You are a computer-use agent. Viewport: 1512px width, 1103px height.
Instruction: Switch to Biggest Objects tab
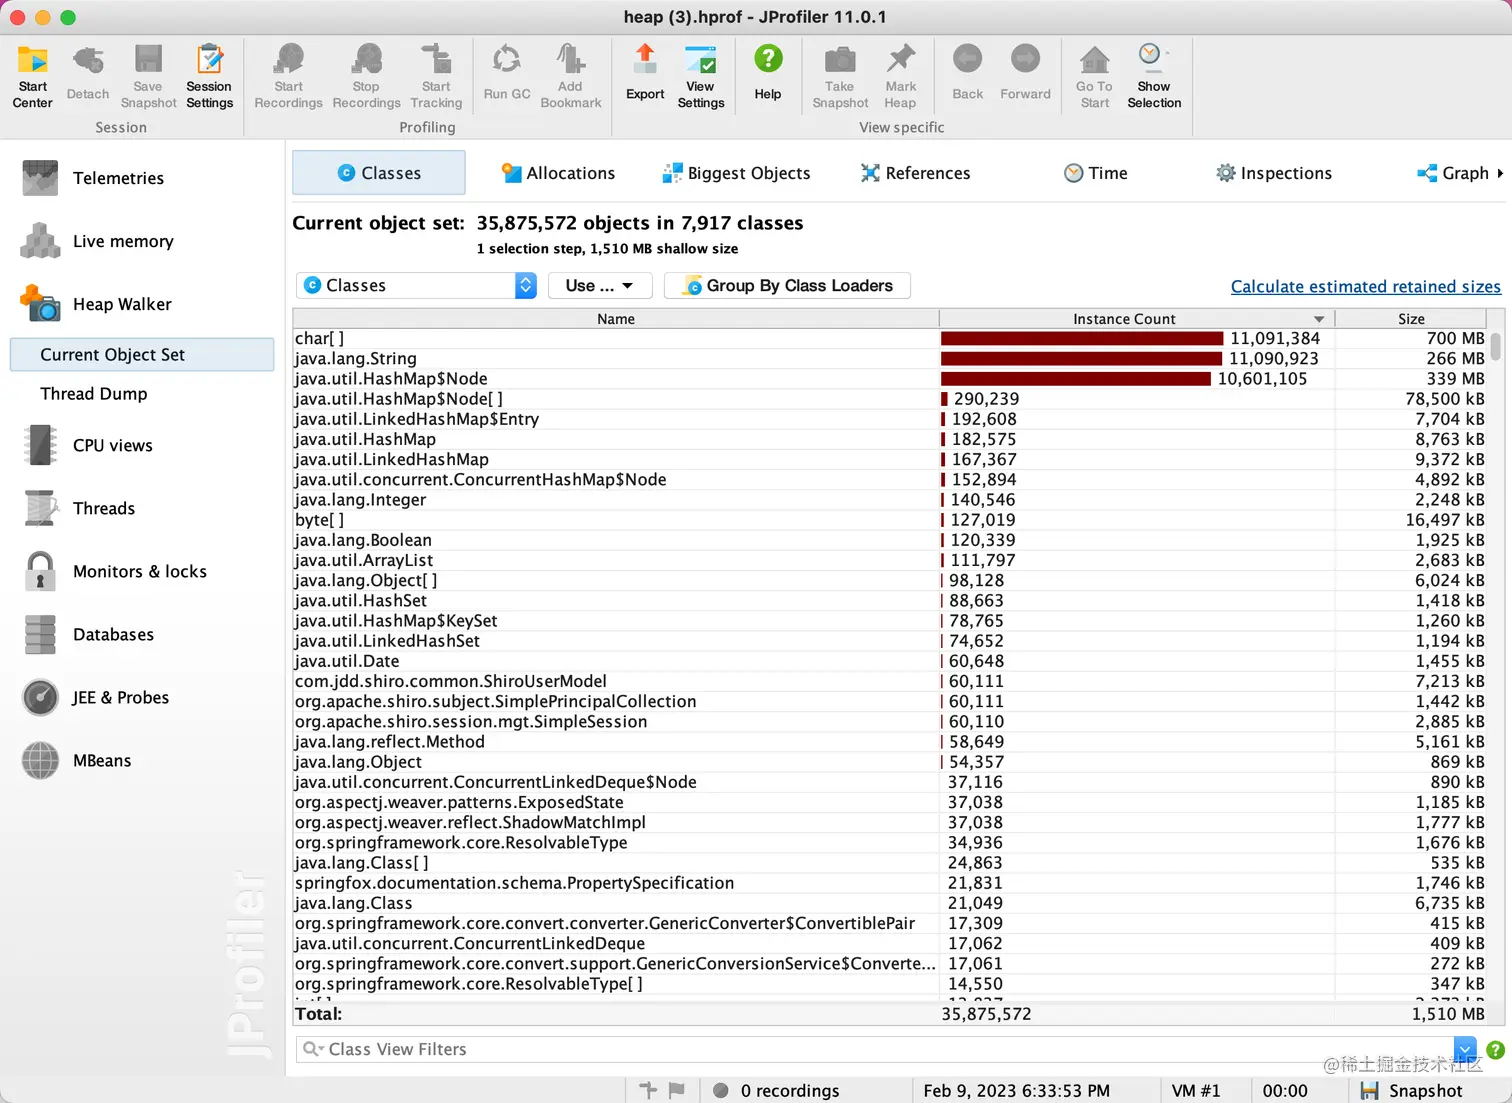coord(736,173)
